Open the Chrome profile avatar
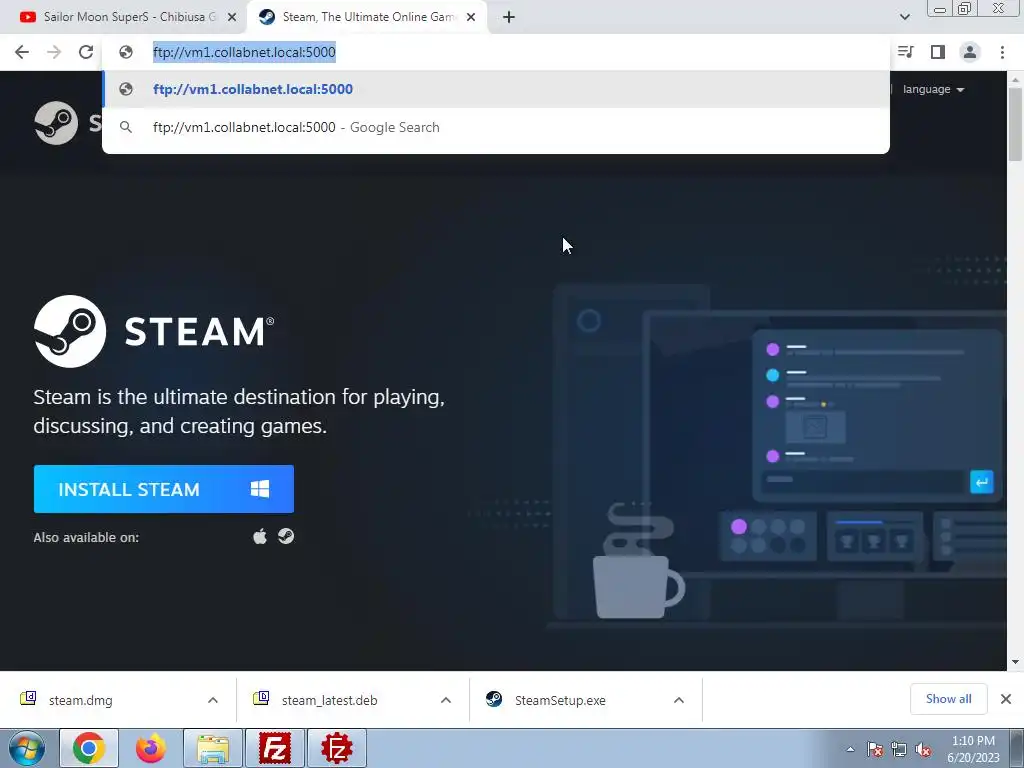 (x=970, y=52)
